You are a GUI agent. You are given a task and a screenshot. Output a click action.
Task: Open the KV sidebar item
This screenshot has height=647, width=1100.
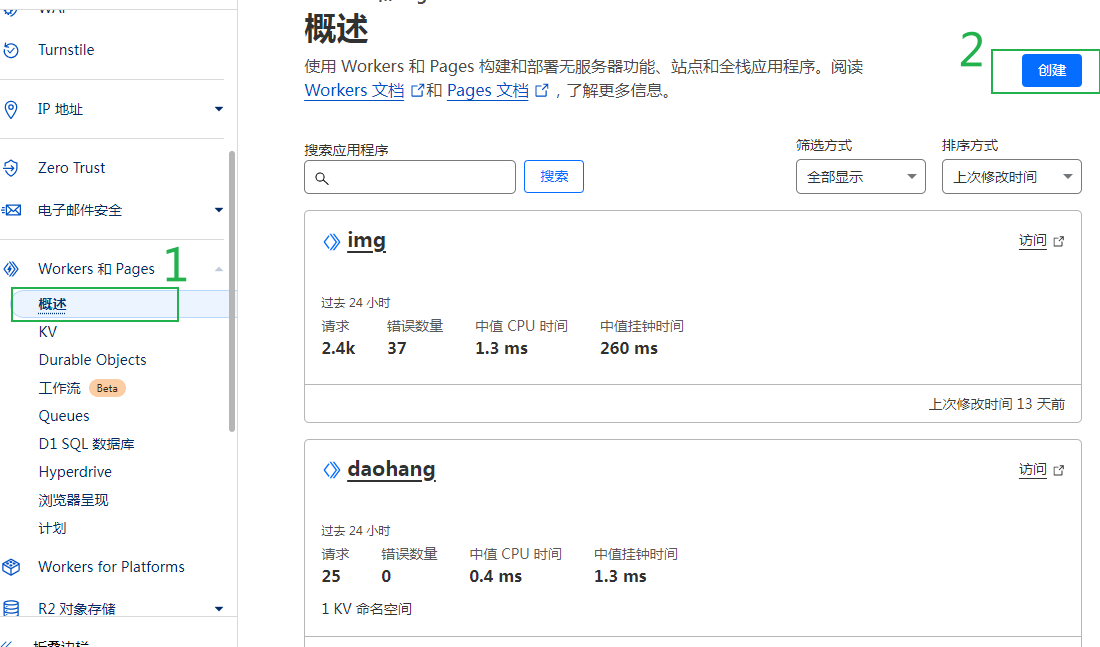pos(48,332)
